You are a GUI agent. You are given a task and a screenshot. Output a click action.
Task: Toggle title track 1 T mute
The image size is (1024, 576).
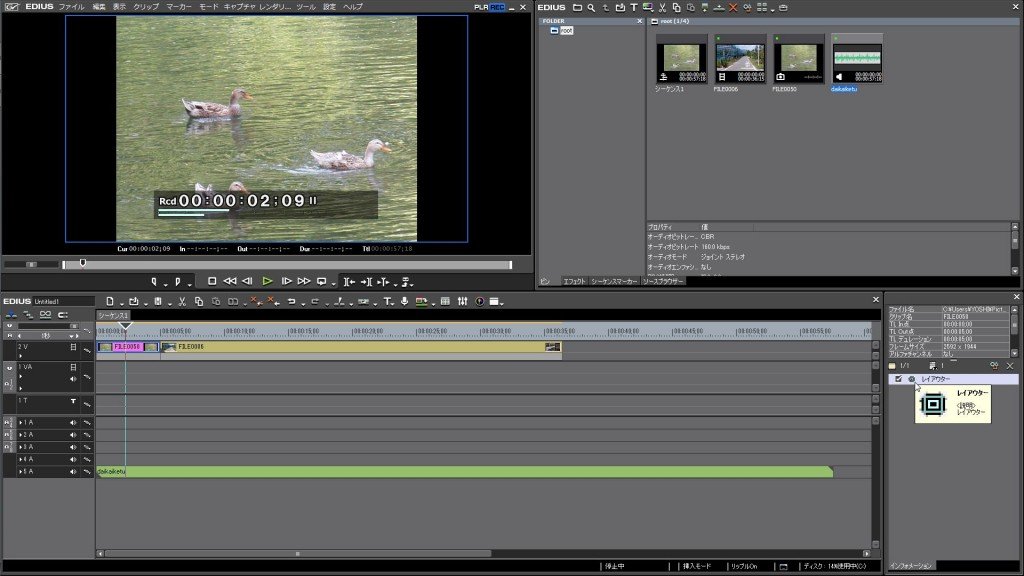73,401
